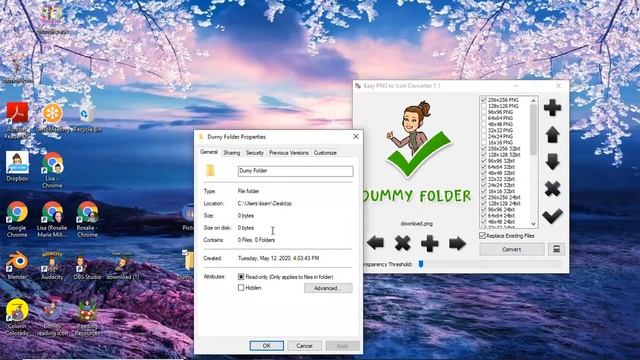
Task: Select the Lisa - Chrome shortcut
Action: [x=52, y=170]
